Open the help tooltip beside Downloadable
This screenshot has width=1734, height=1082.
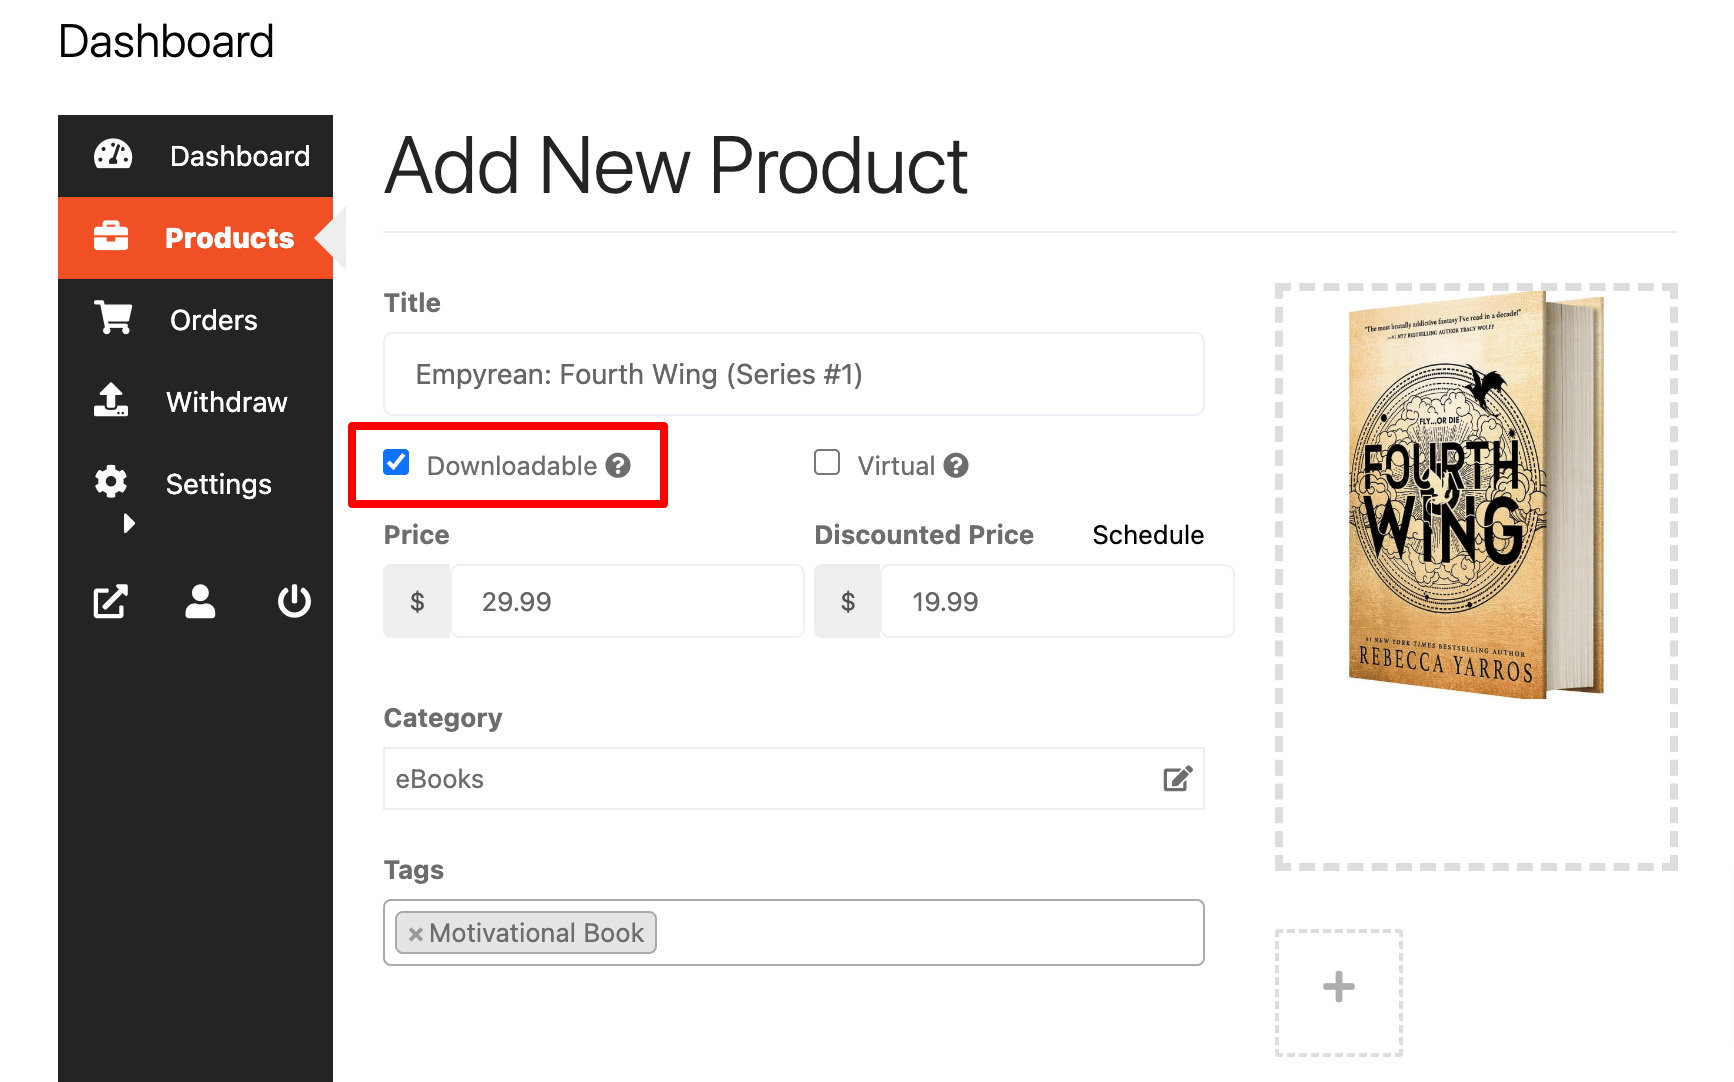[x=618, y=464]
